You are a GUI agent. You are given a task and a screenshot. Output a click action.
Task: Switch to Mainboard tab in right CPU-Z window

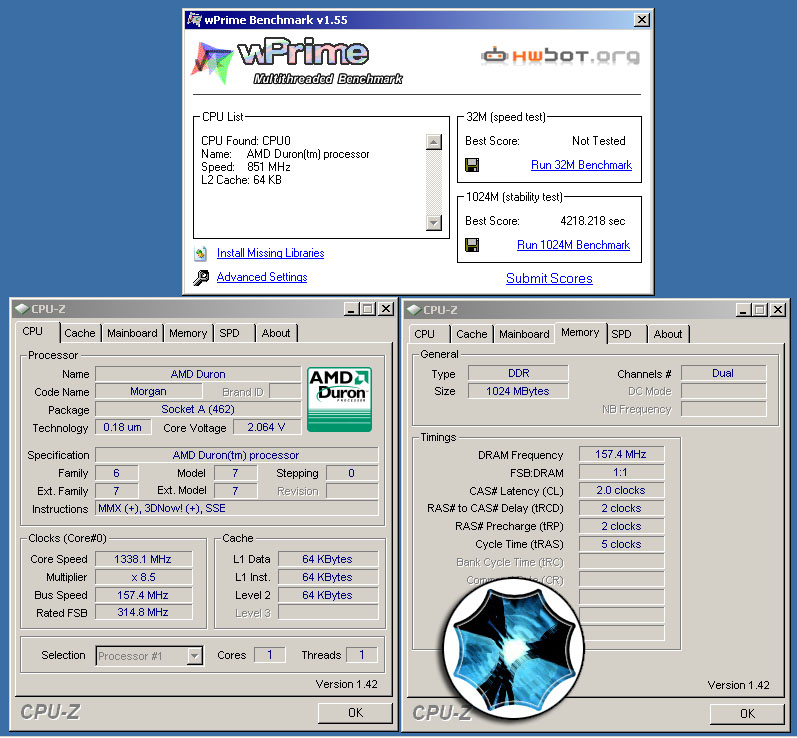click(x=524, y=334)
